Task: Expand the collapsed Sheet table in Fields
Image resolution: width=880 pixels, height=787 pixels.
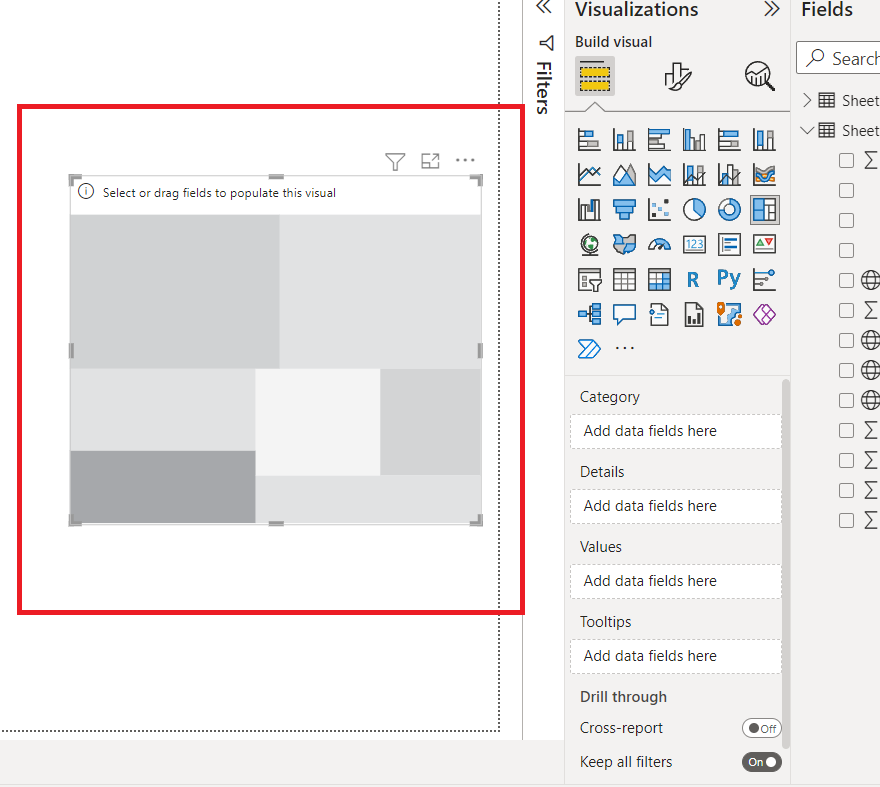Action: [807, 100]
